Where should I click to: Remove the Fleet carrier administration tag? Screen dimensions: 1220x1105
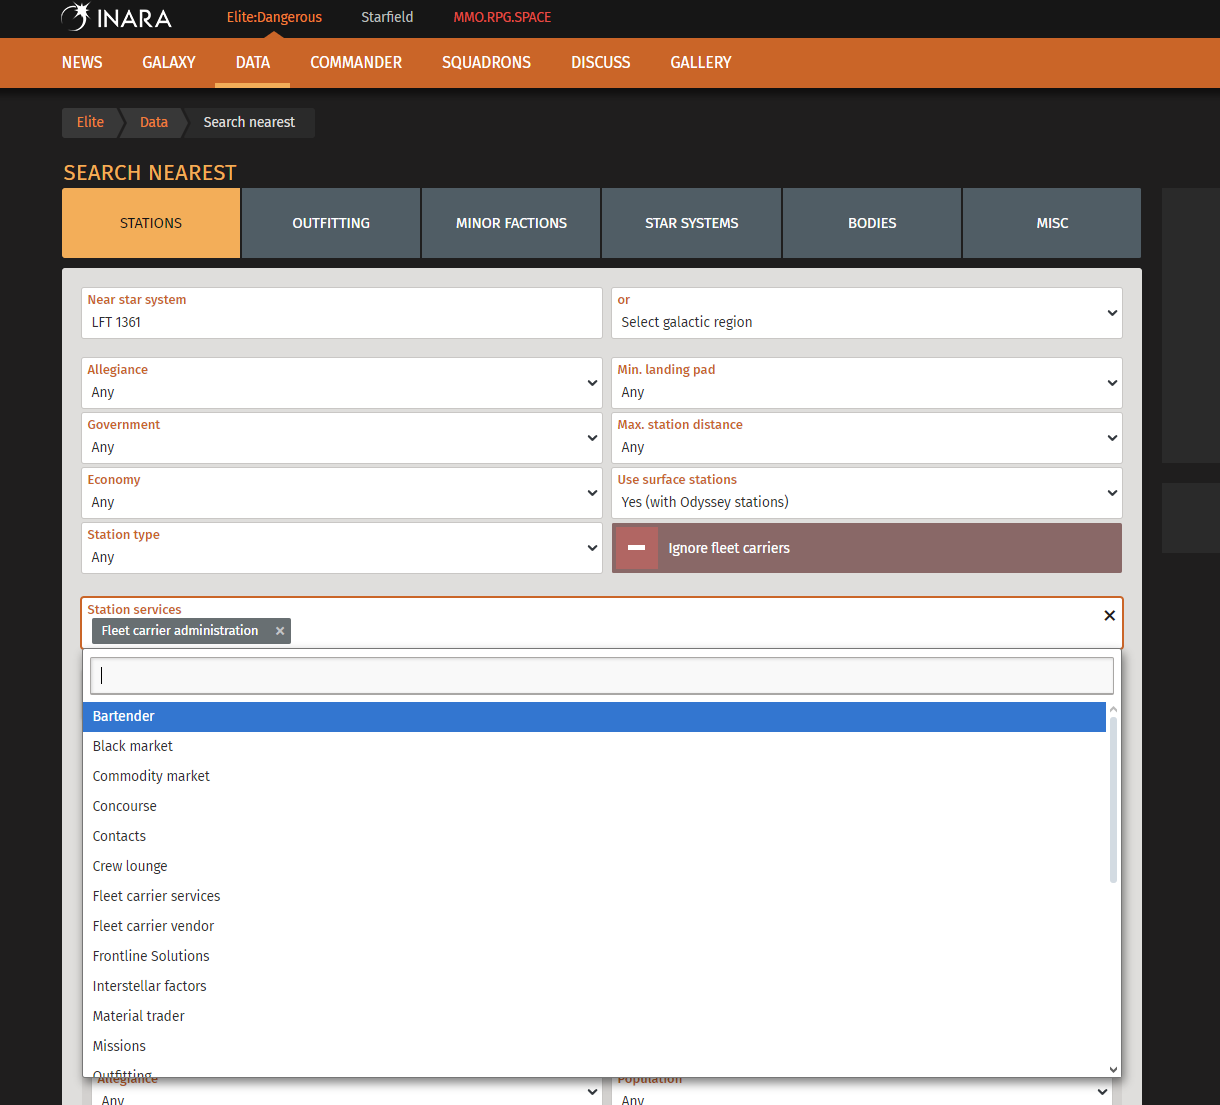pyautogui.click(x=280, y=631)
